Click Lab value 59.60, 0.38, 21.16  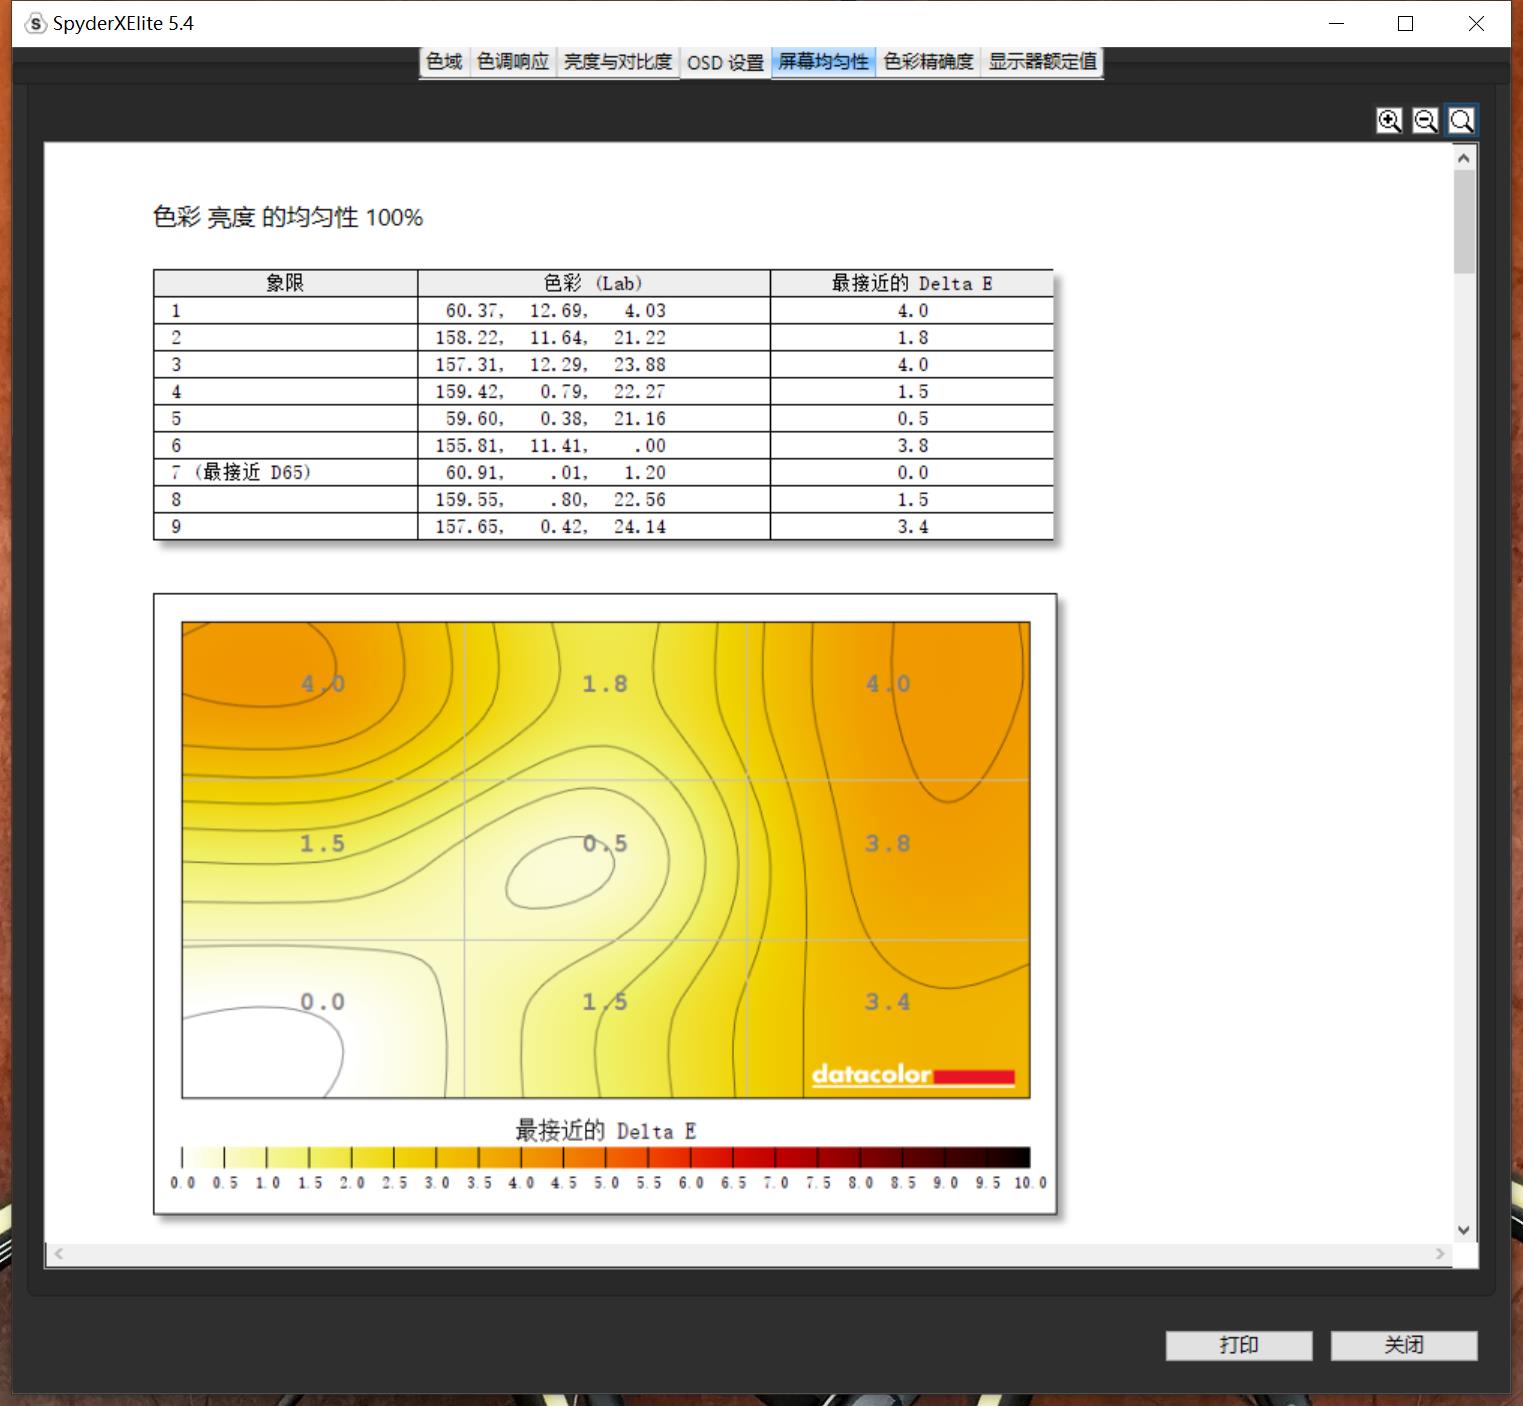(x=555, y=419)
